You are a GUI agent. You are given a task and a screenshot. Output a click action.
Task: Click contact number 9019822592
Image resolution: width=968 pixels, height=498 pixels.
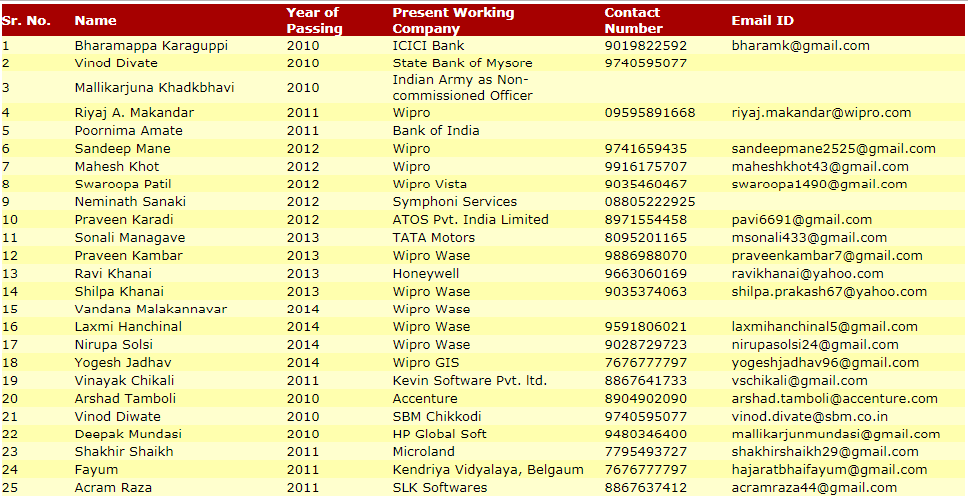click(646, 45)
